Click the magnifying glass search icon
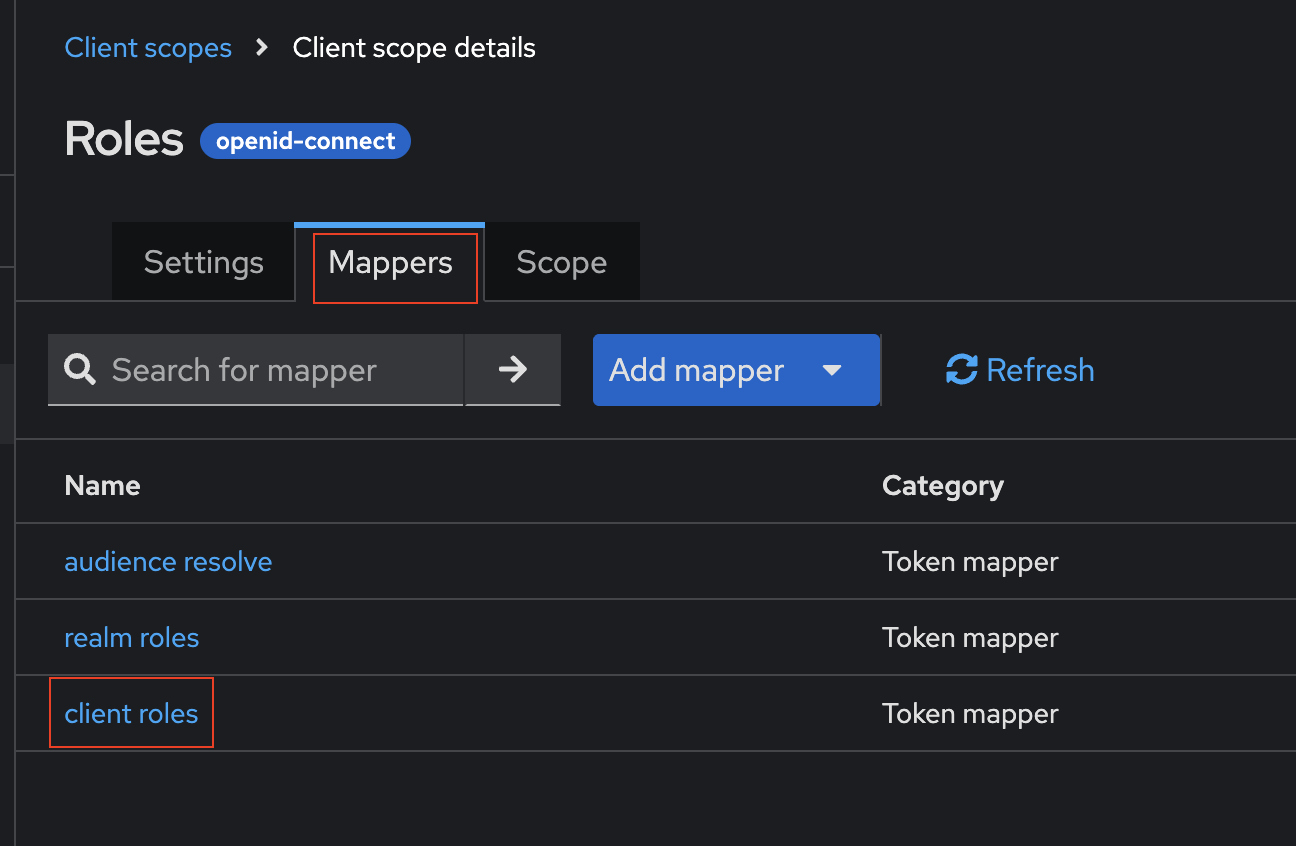 [80, 370]
